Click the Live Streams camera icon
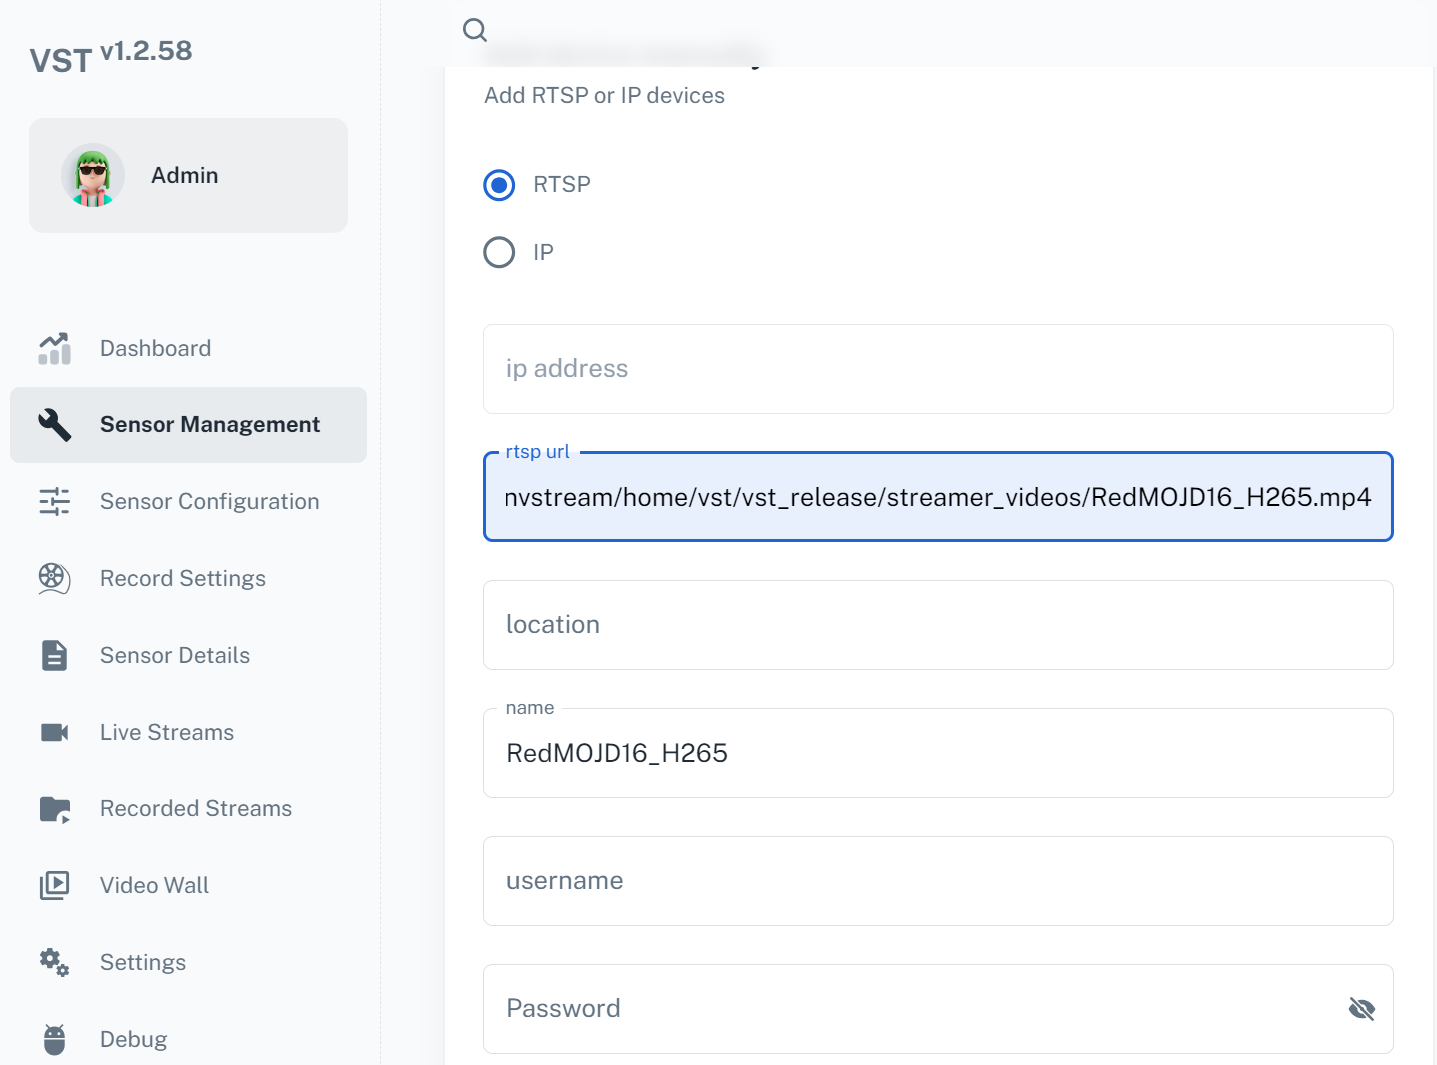1437x1065 pixels. tap(54, 732)
